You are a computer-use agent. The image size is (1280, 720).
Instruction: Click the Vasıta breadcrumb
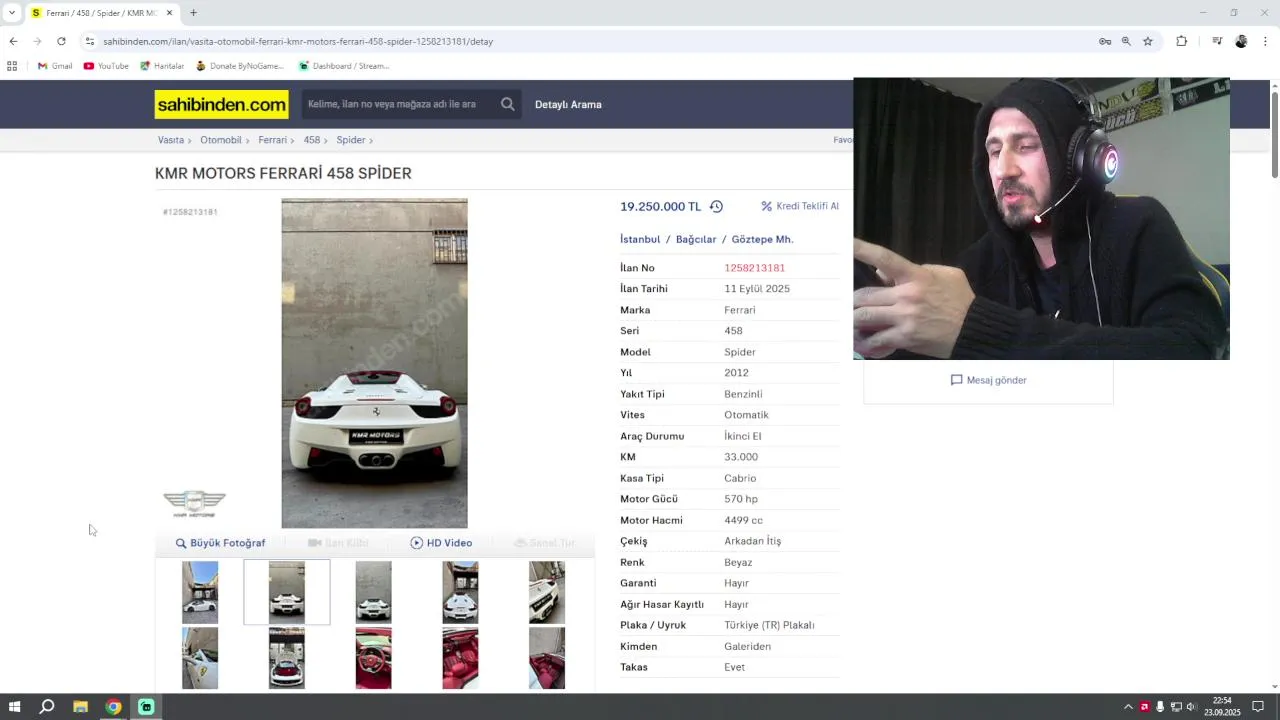(171, 140)
